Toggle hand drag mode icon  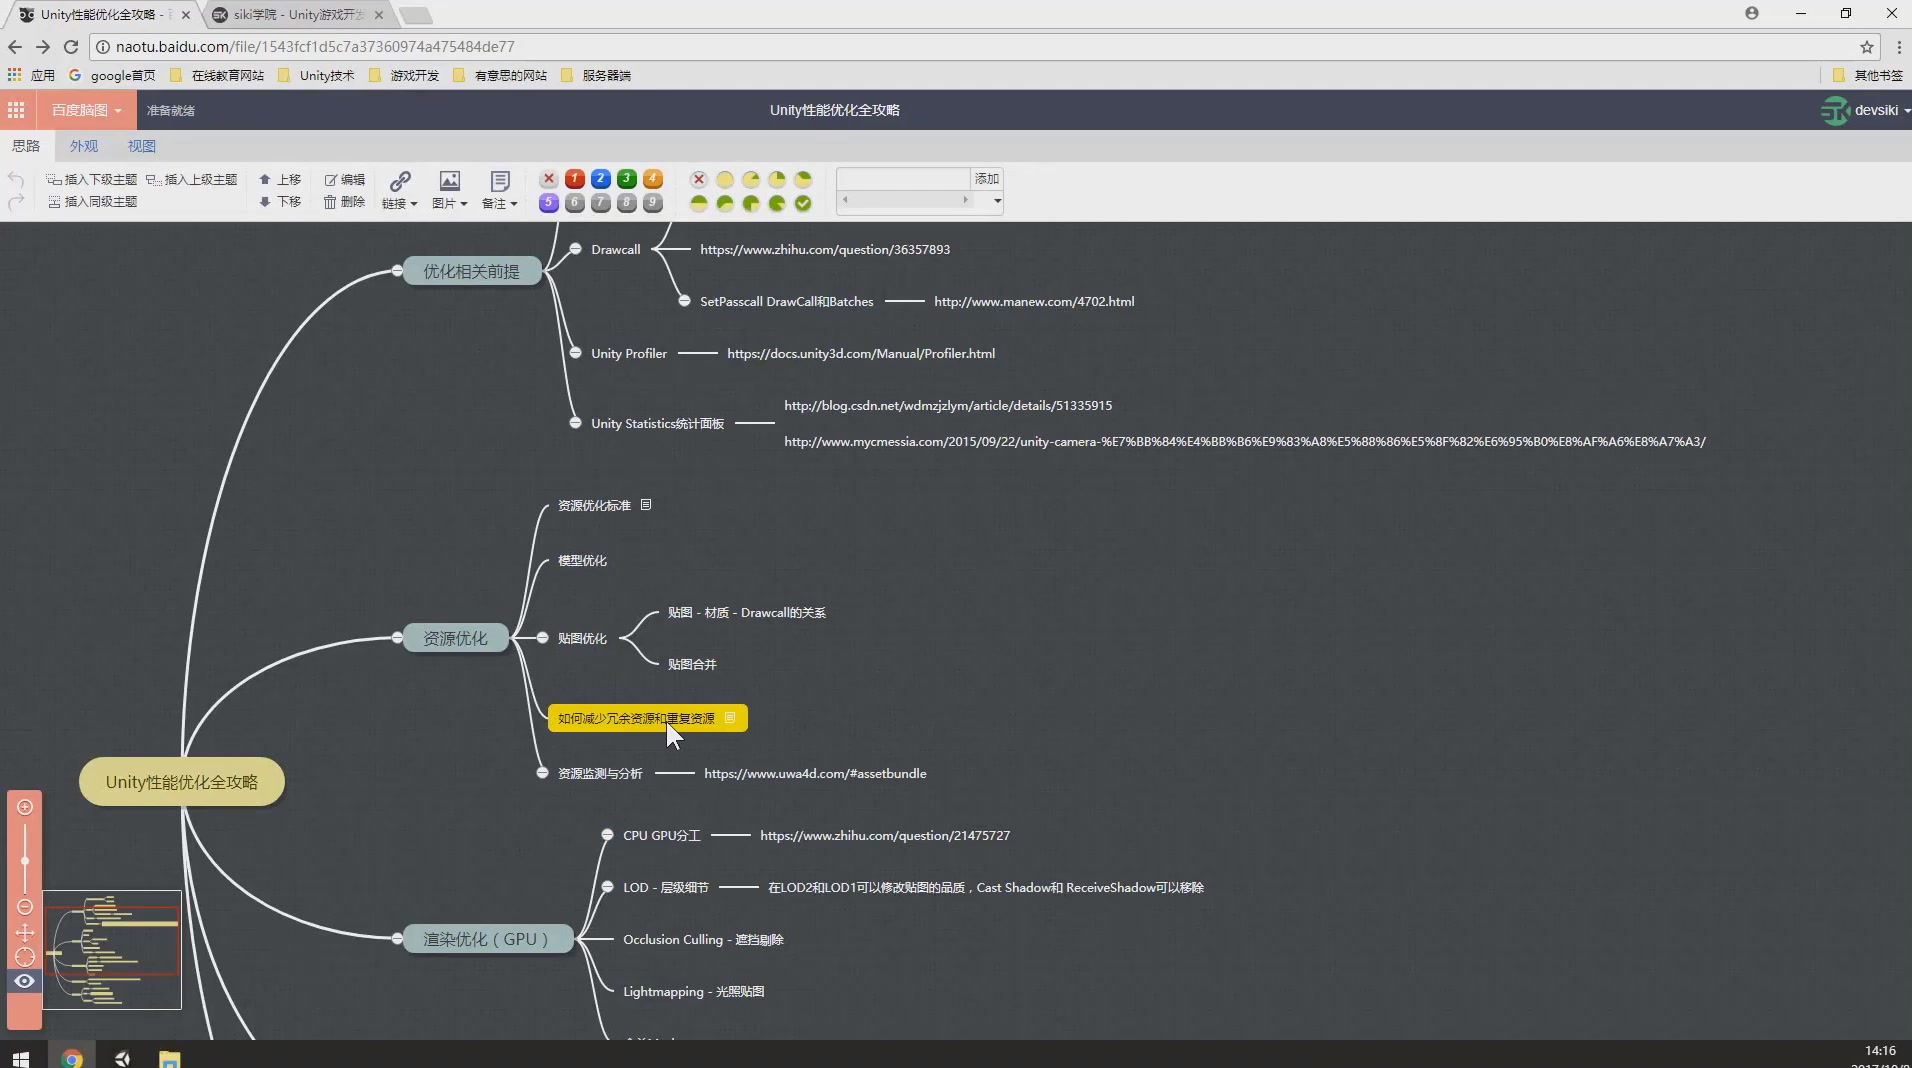click(x=25, y=932)
